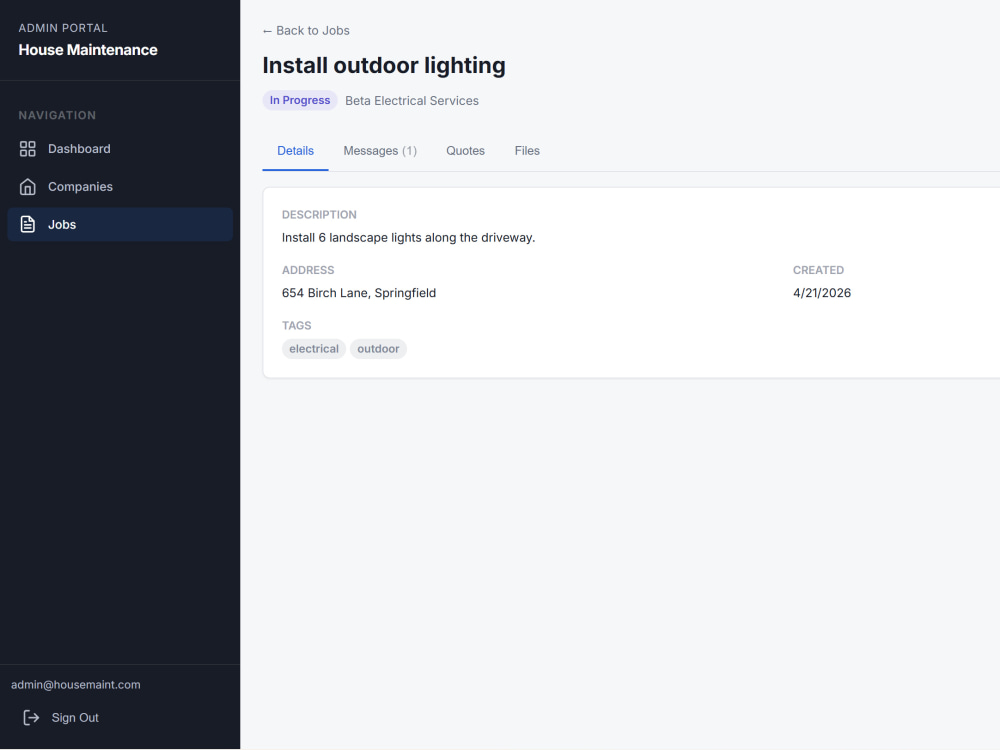Viewport: 1000px width, 750px height.
Task: Switch to the Details tab
Action: click(295, 151)
